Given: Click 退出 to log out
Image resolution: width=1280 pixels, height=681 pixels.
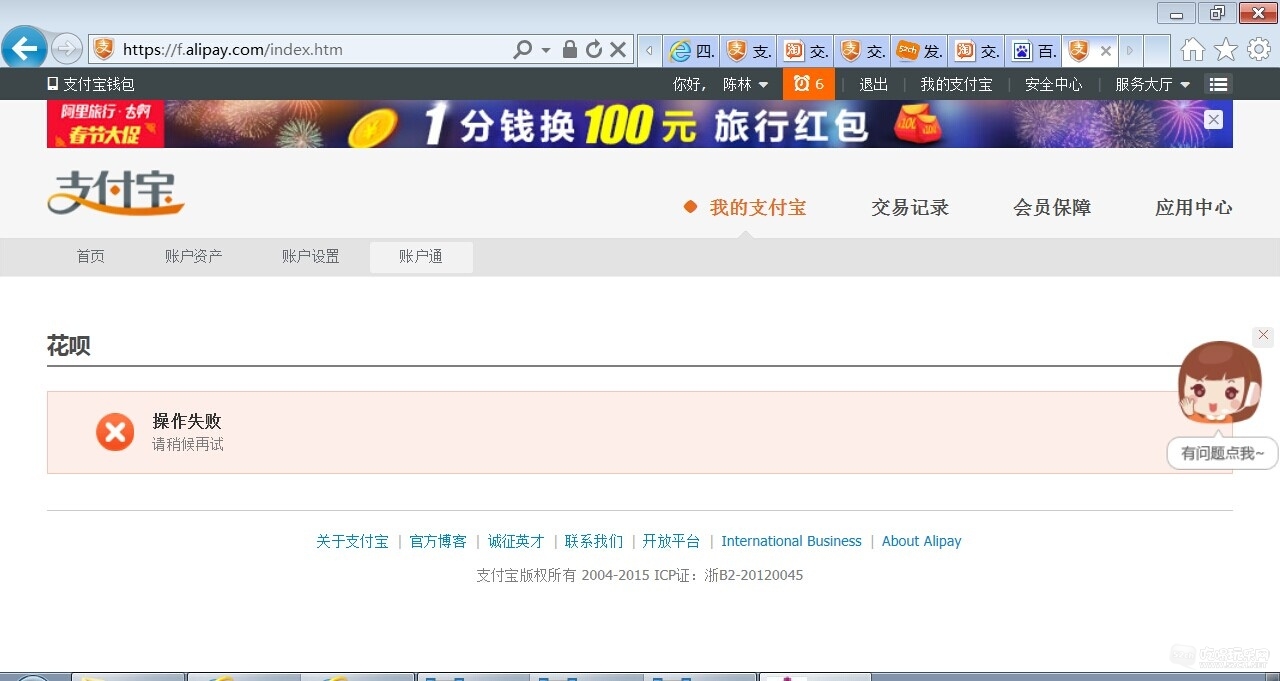Looking at the screenshot, I should click(x=873, y=84).
